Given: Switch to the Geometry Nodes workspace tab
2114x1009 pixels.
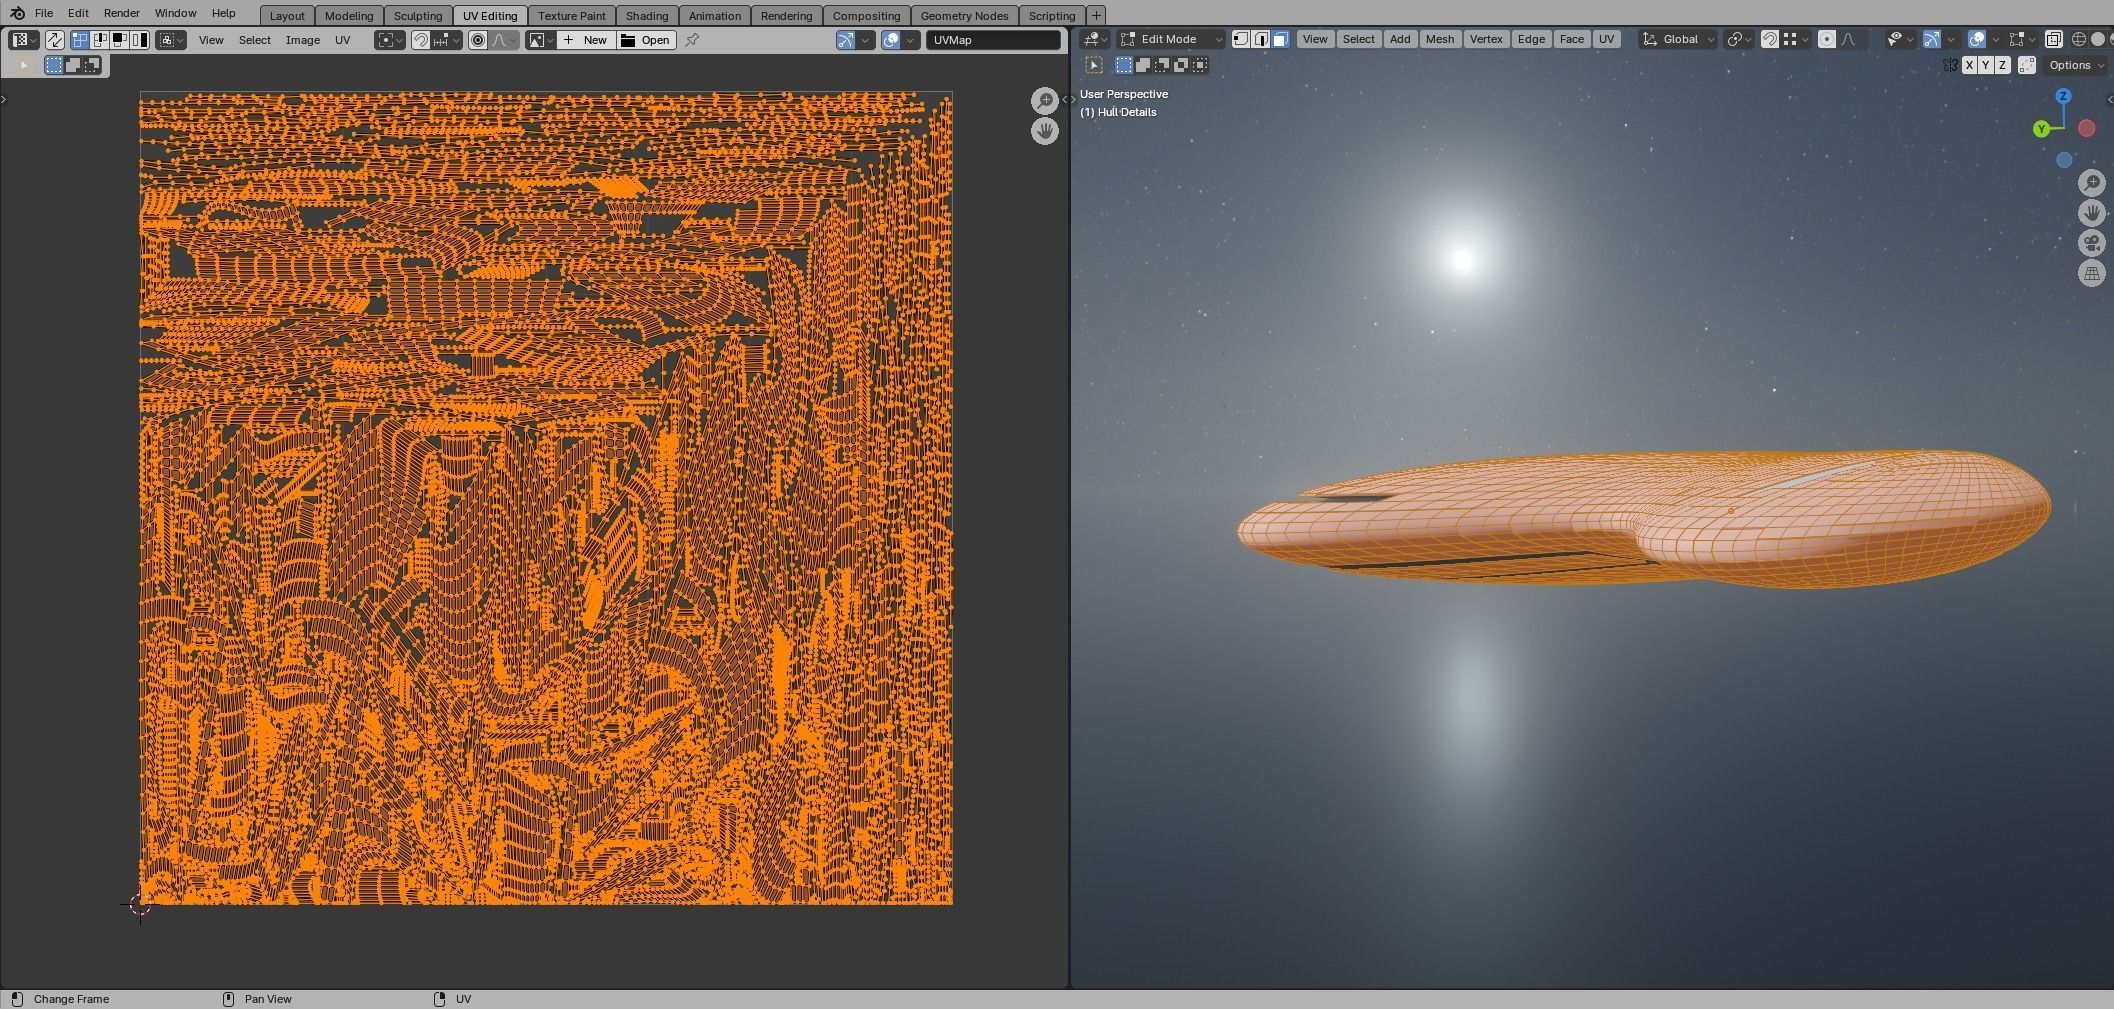Looking at the screenshot, I should coord(964,16).
